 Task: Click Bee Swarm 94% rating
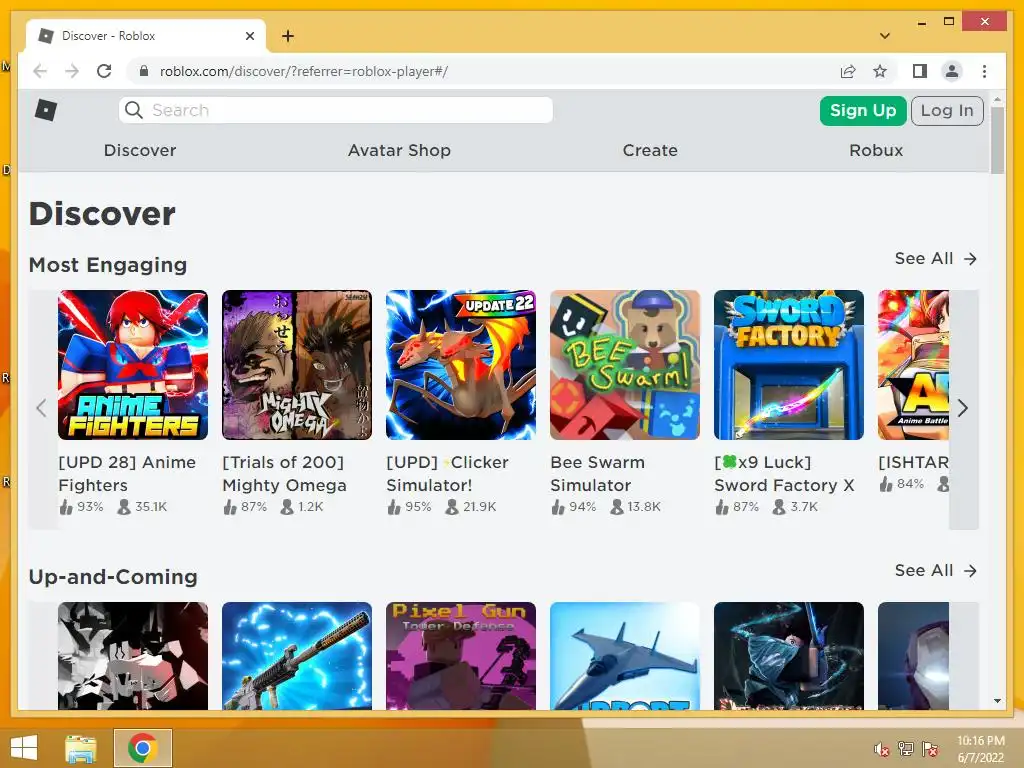point(574,507)
